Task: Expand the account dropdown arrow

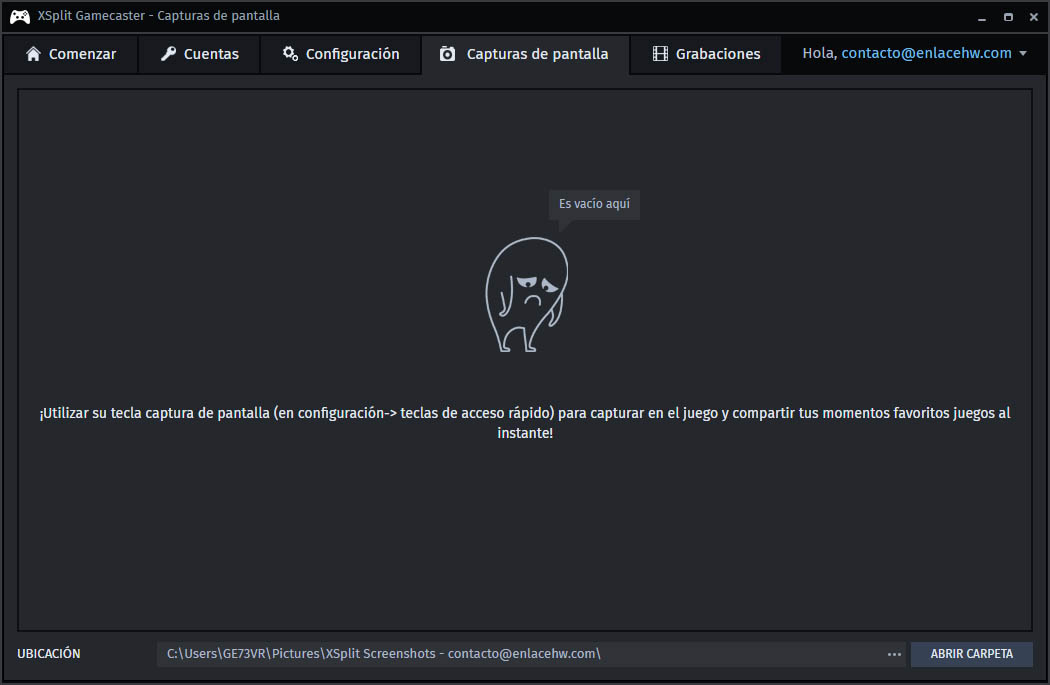Action: tap(1023, 54)
